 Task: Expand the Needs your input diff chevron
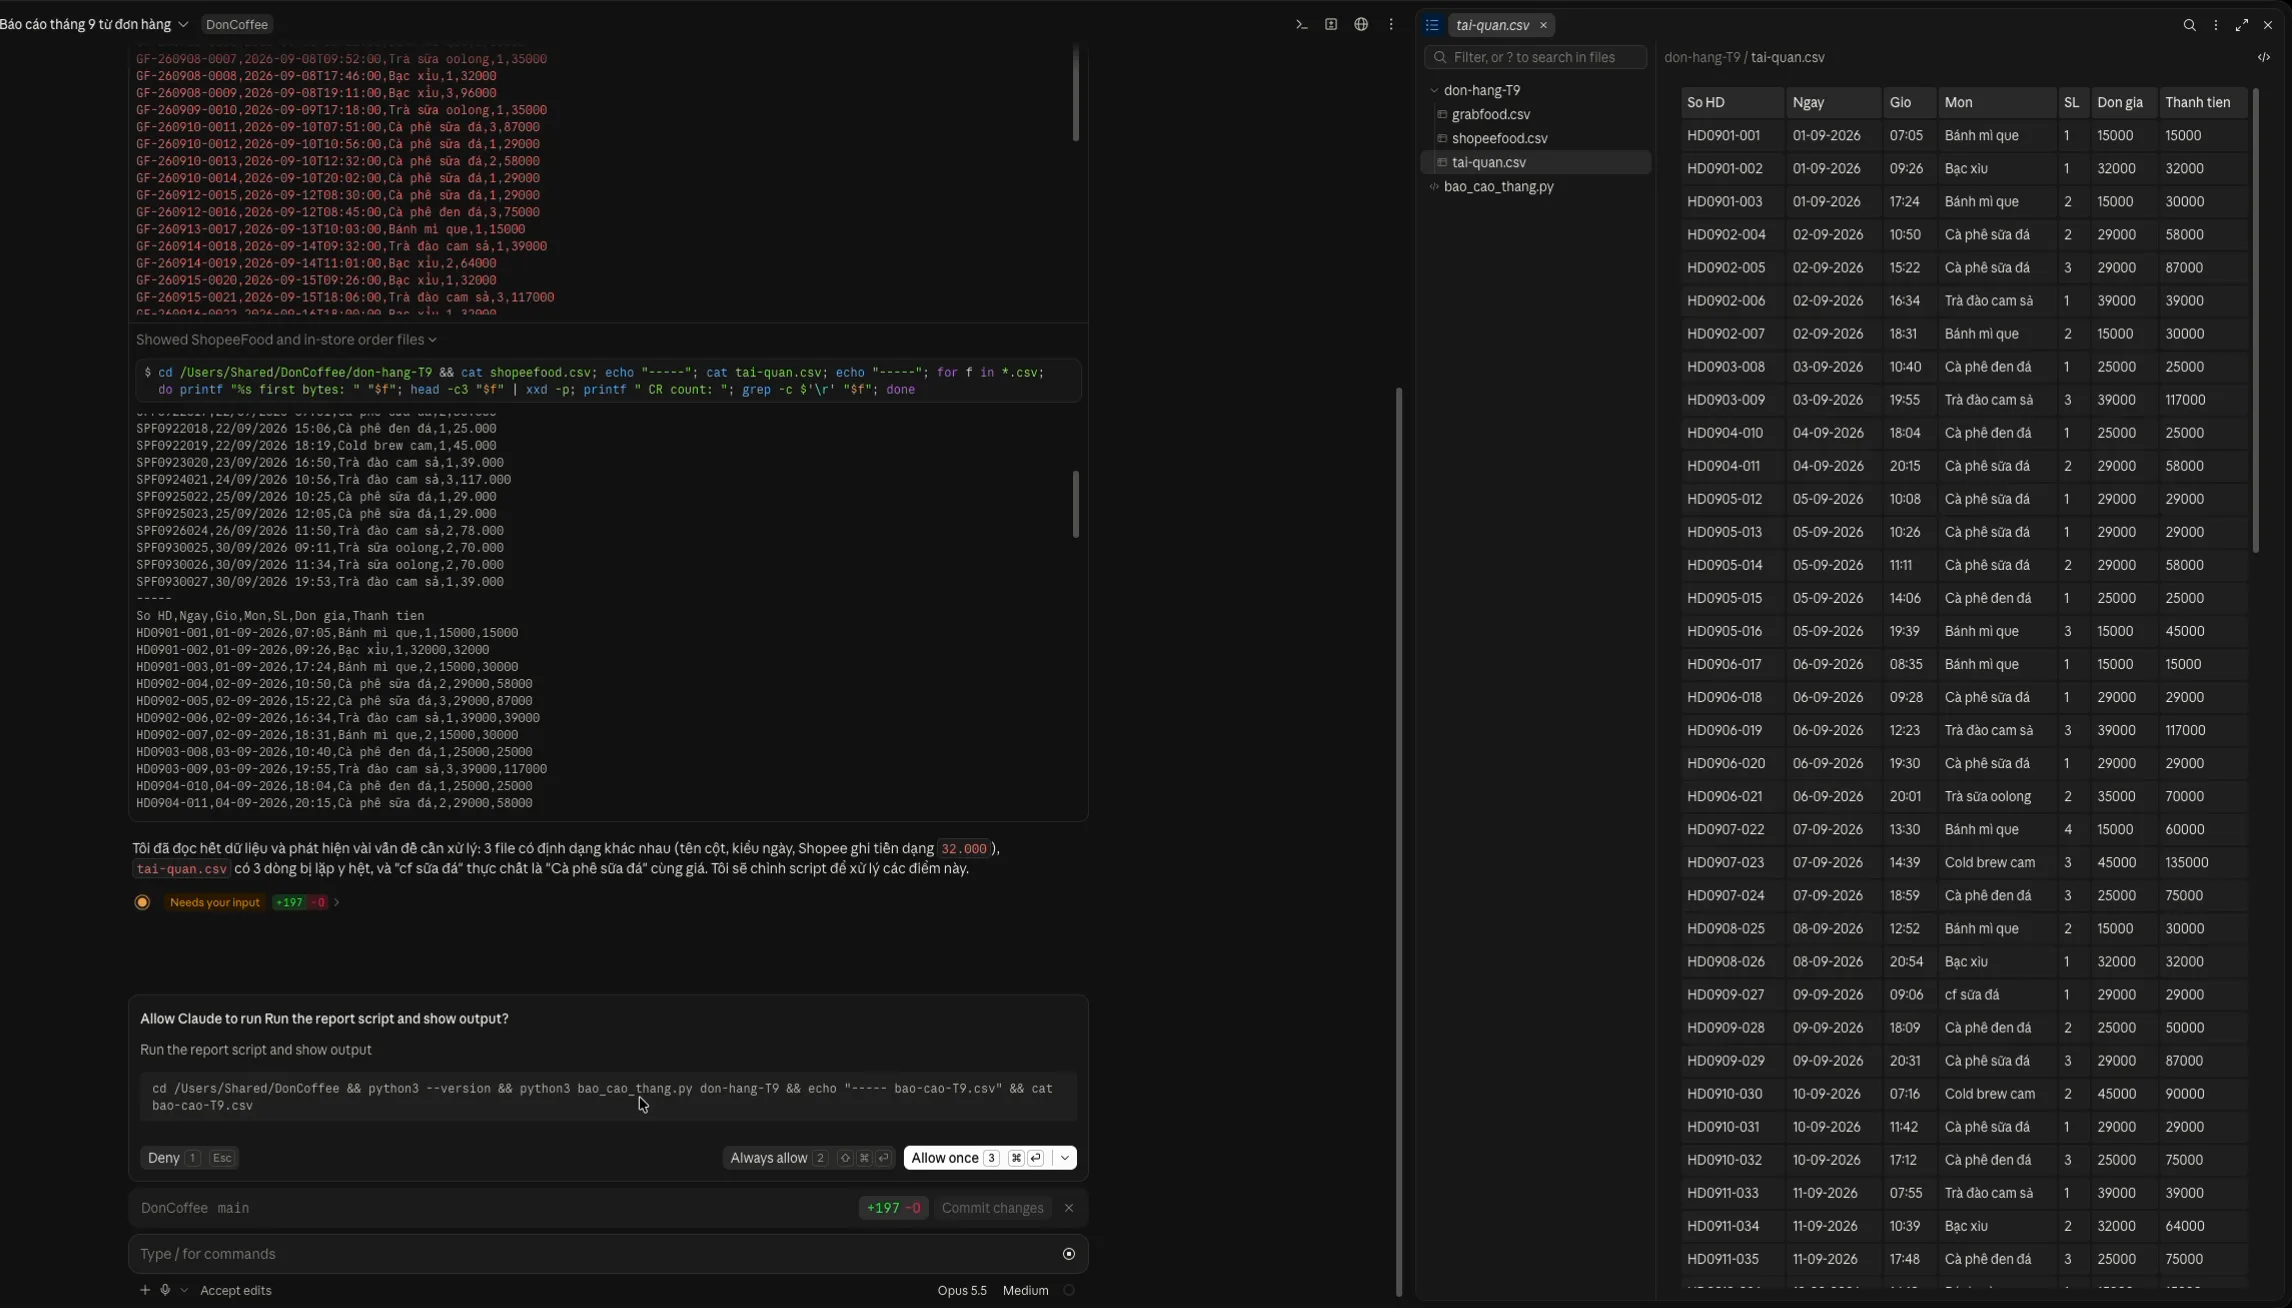point(337,902)
